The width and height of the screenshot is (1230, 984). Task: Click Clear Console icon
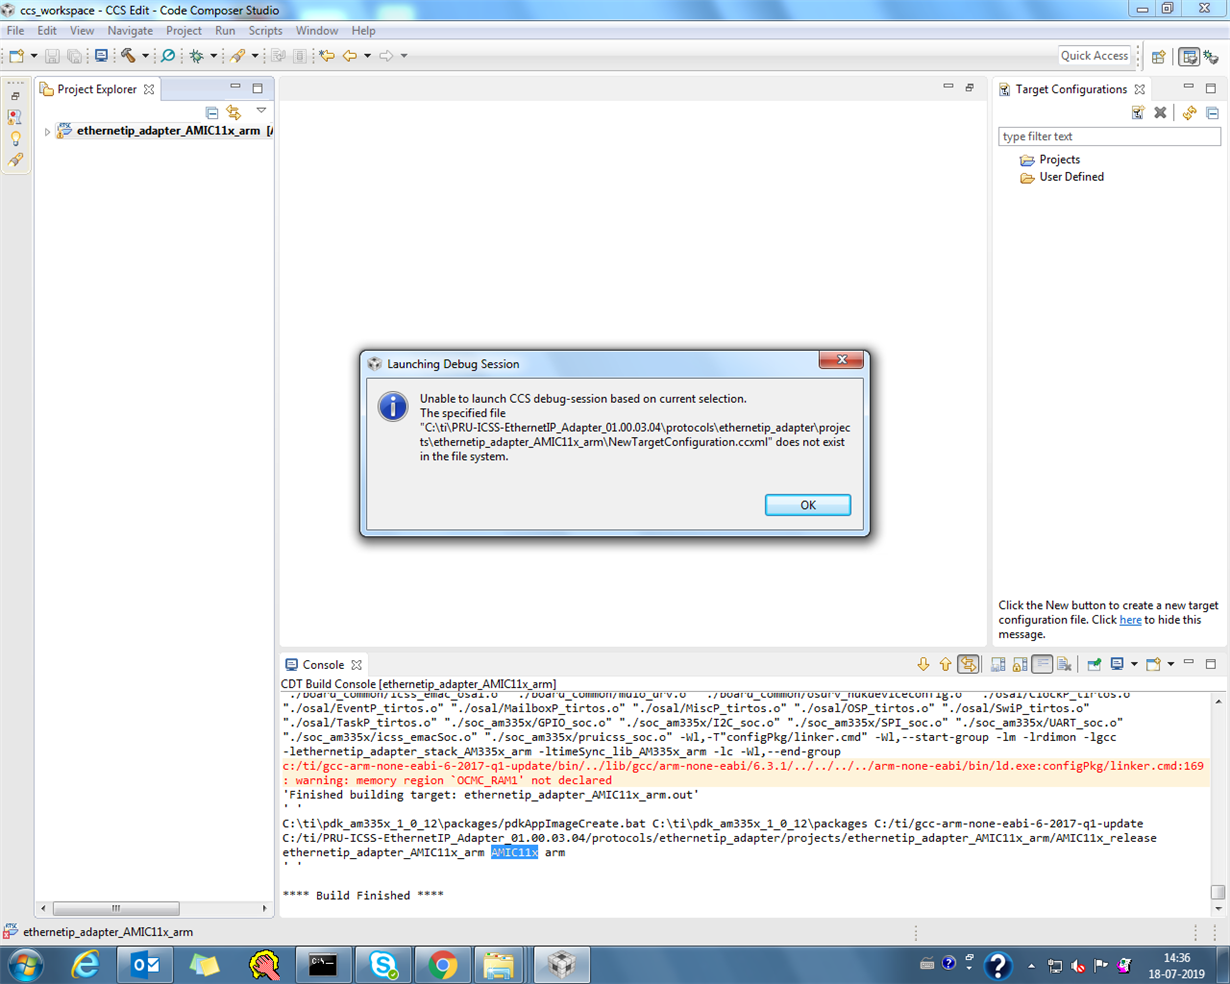point(1064,664)
